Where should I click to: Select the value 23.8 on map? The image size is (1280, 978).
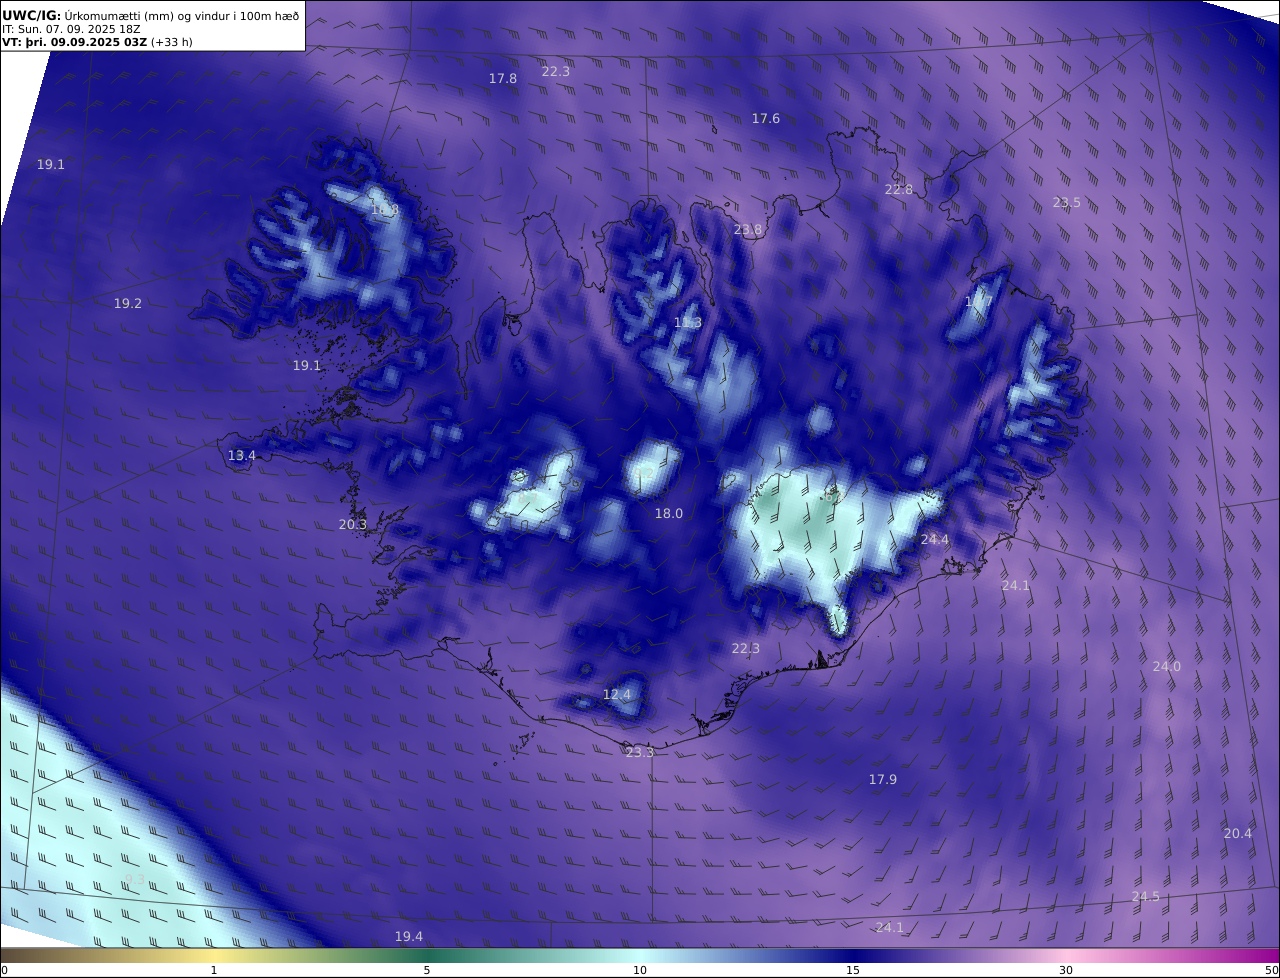click(x=748, y=229)
